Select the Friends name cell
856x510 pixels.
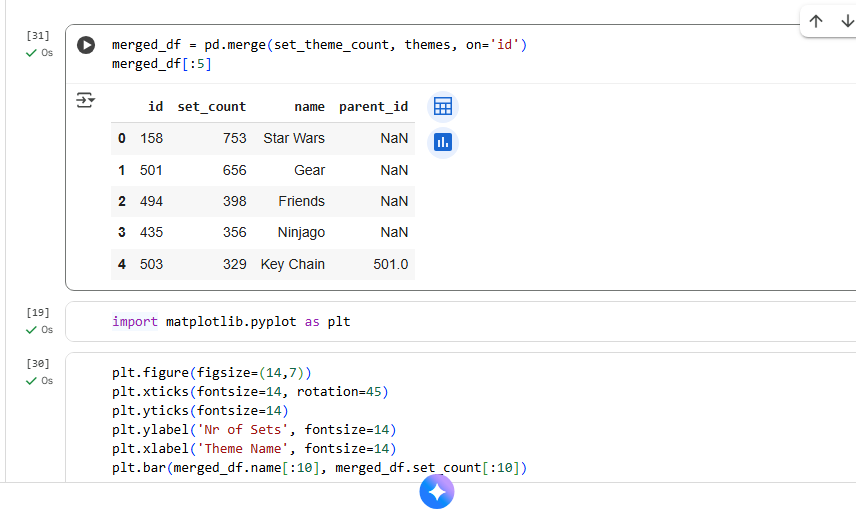[301, 201]
